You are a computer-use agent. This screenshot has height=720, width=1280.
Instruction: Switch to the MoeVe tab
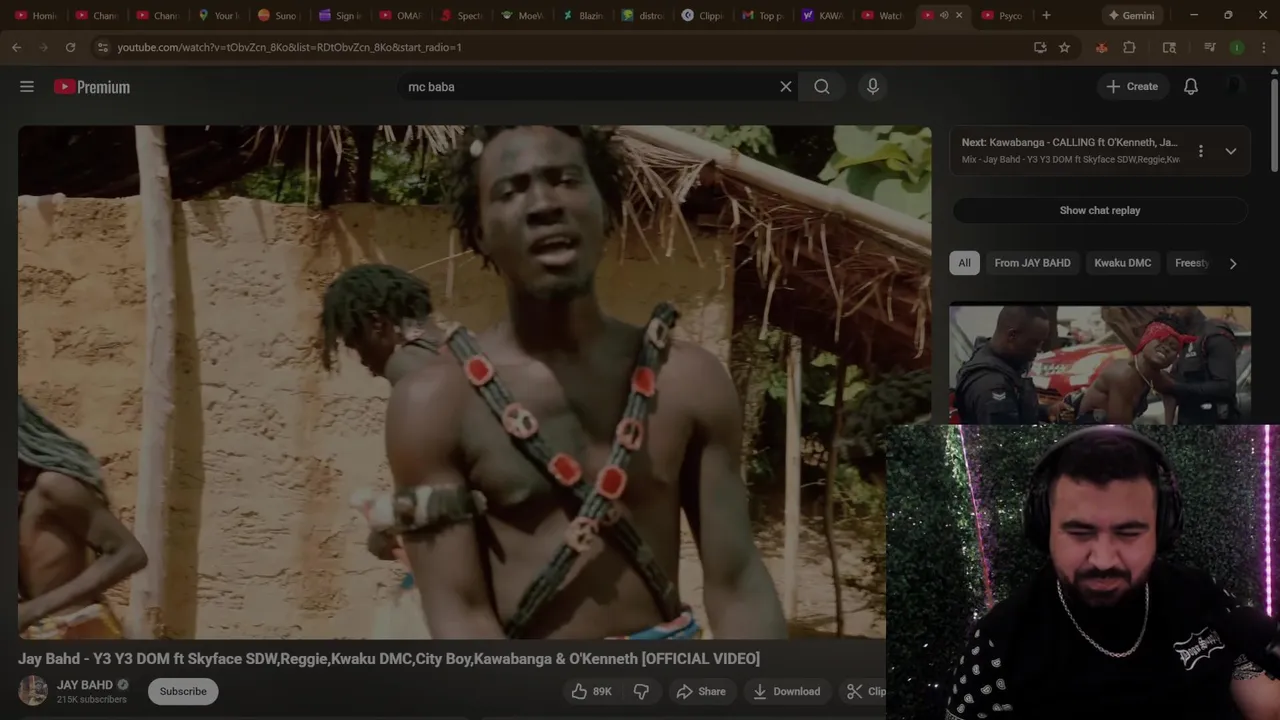click(521, 15)
